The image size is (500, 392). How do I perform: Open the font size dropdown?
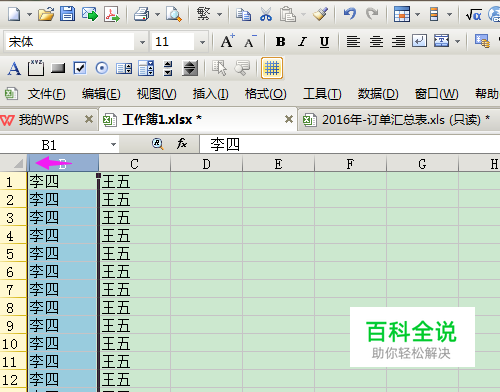click(202, 42)
